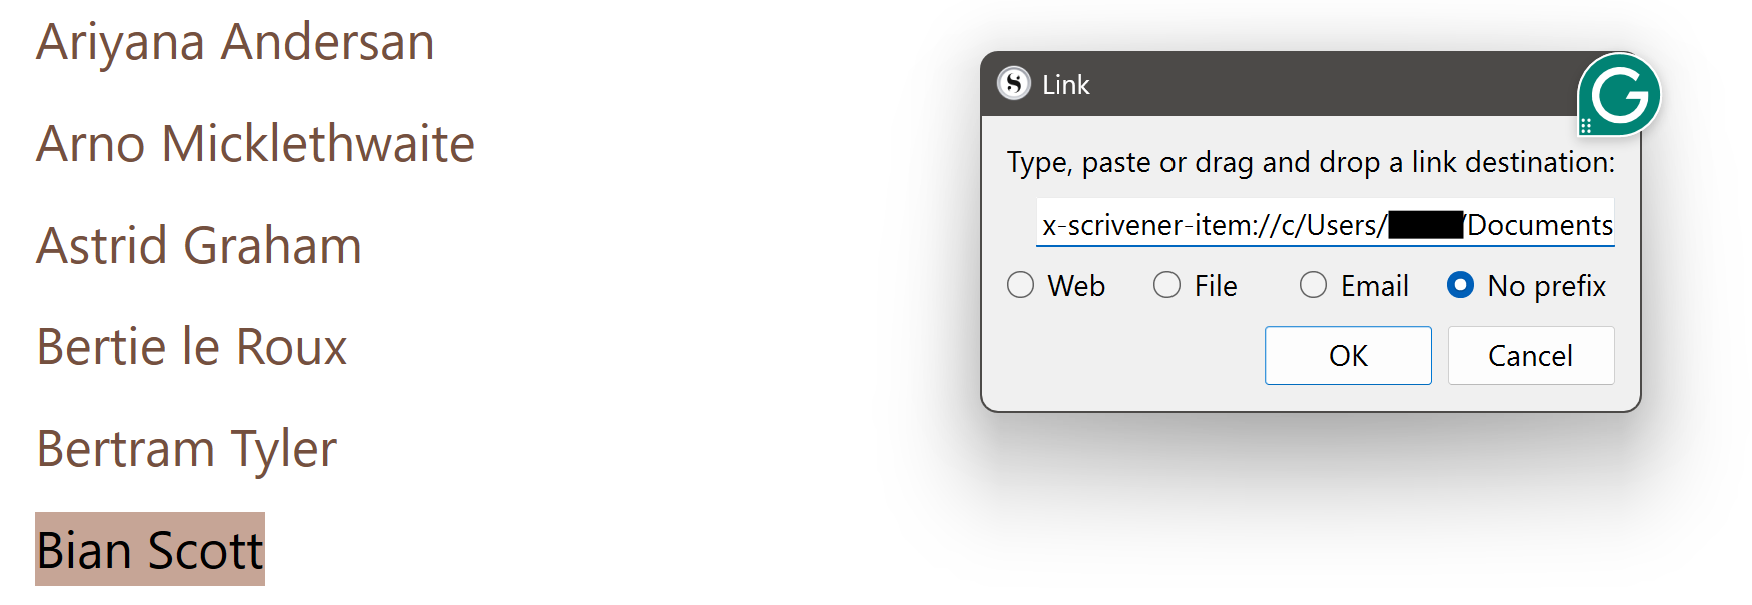Click on the name Bertram Tyler
This screenshot has width=1752, height=605.
(186, 449)
